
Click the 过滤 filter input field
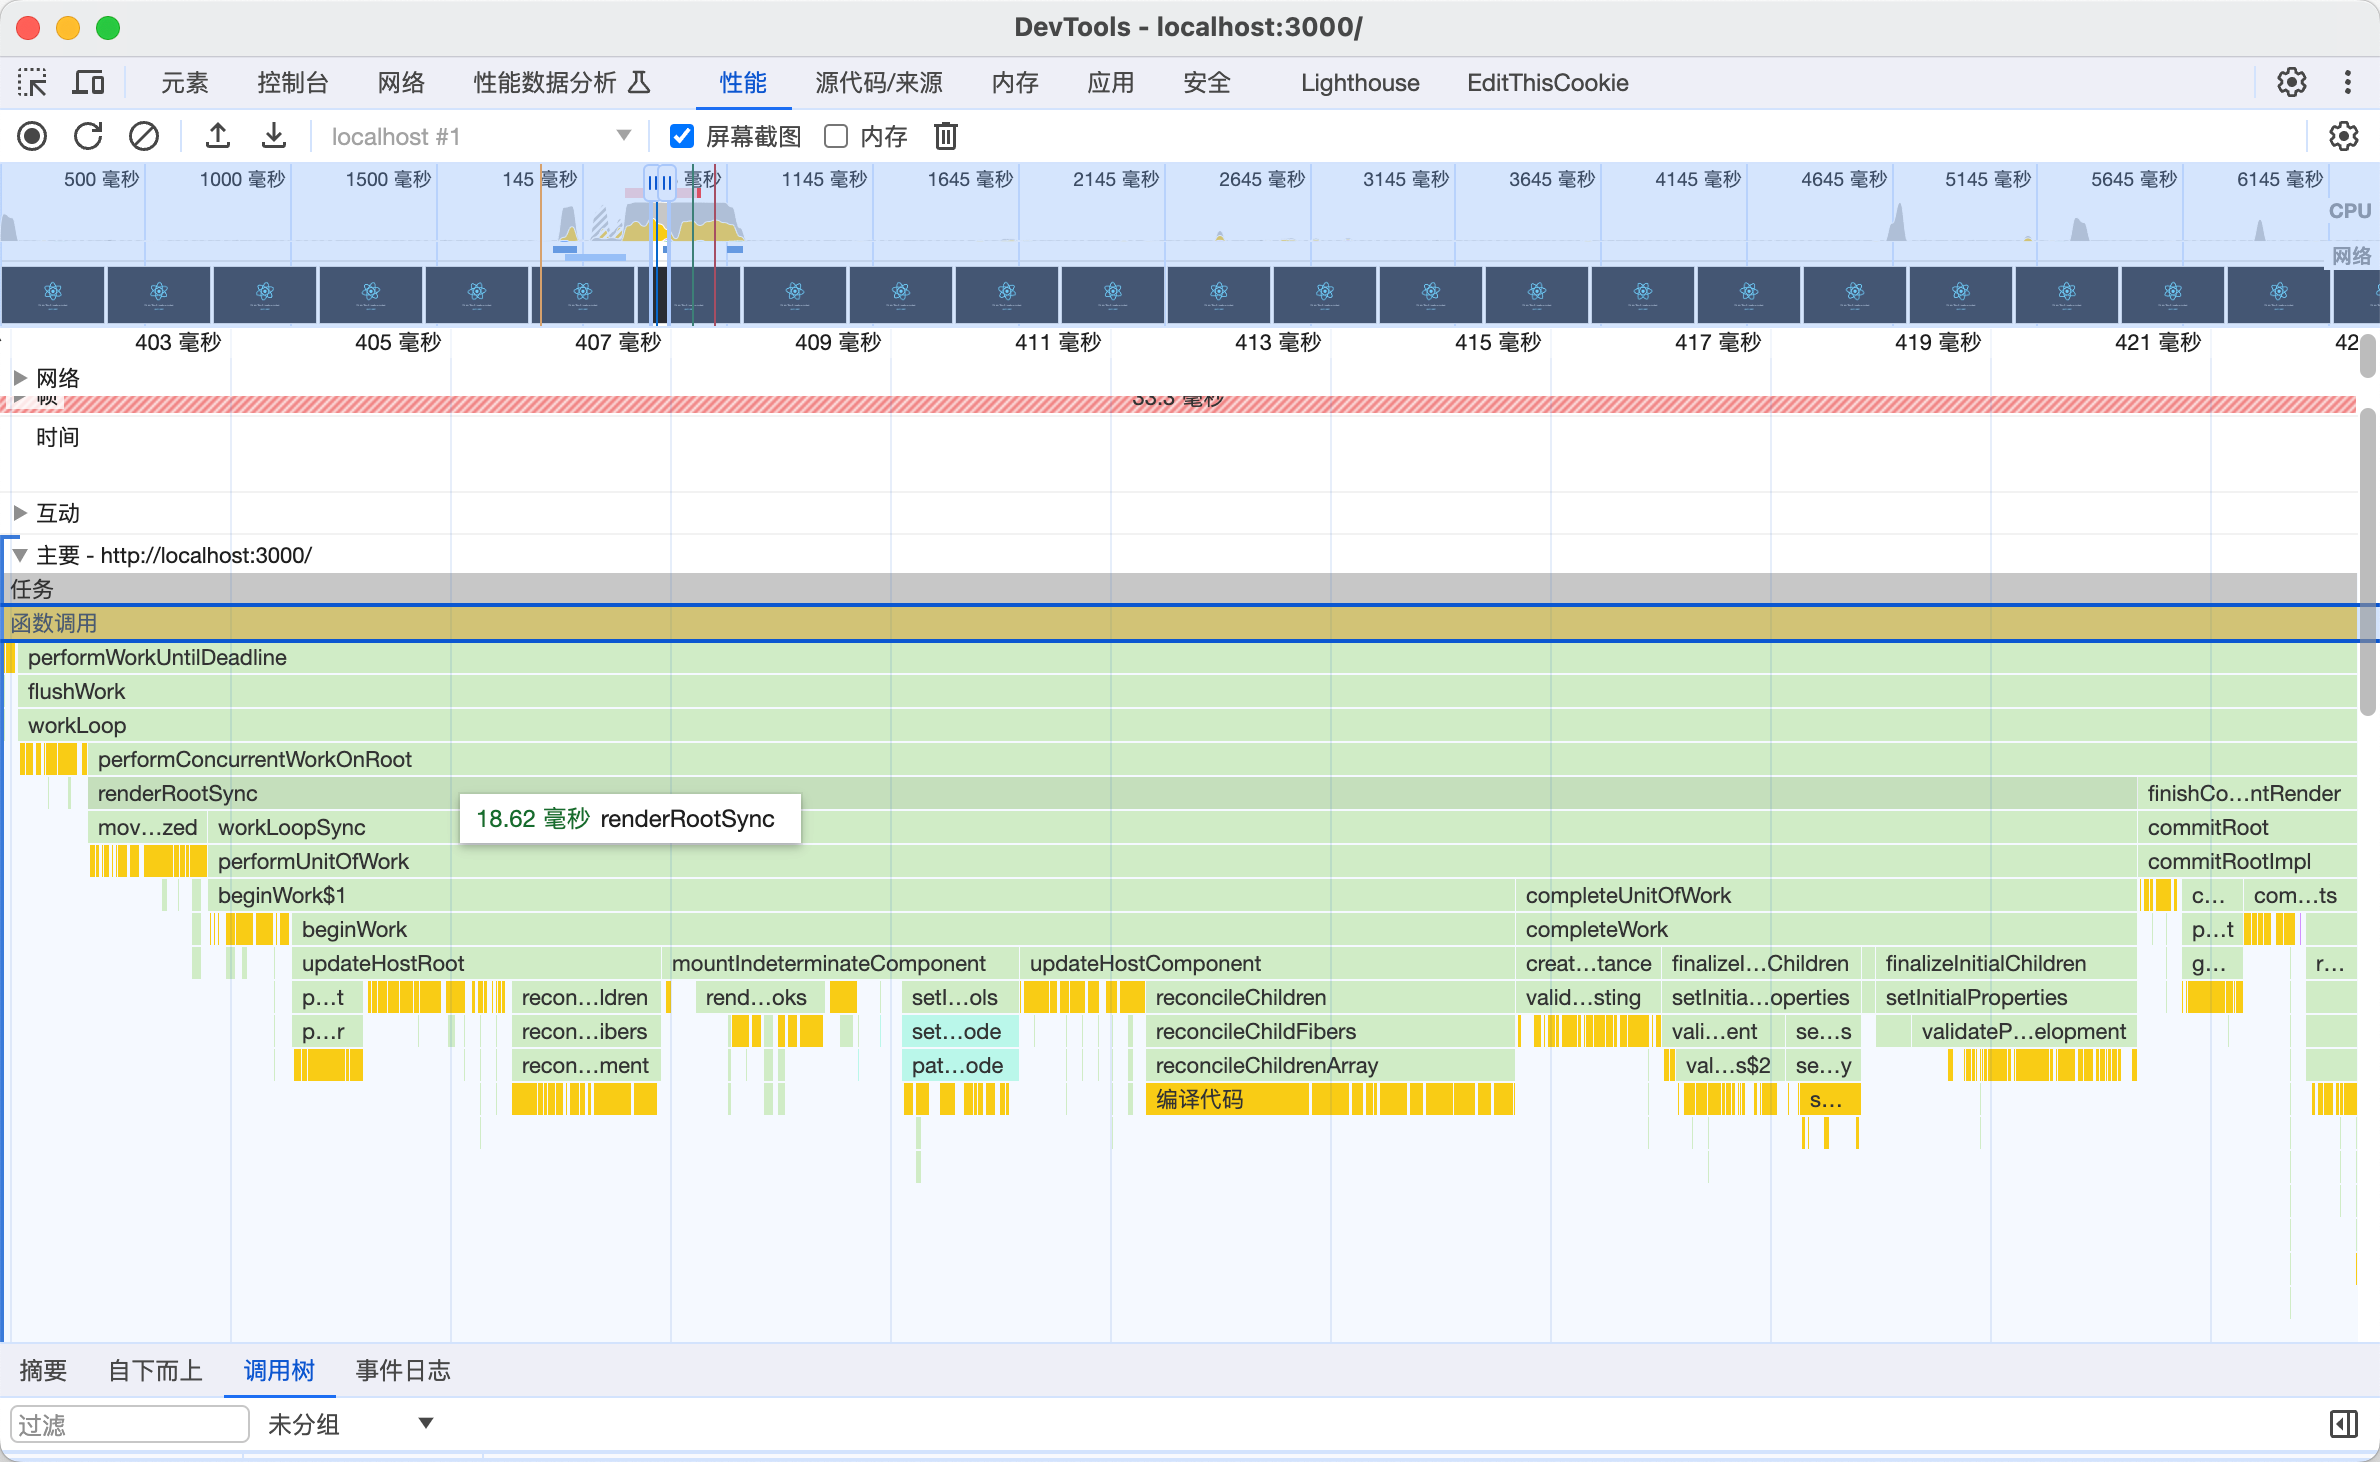(x=130, y=1424)
